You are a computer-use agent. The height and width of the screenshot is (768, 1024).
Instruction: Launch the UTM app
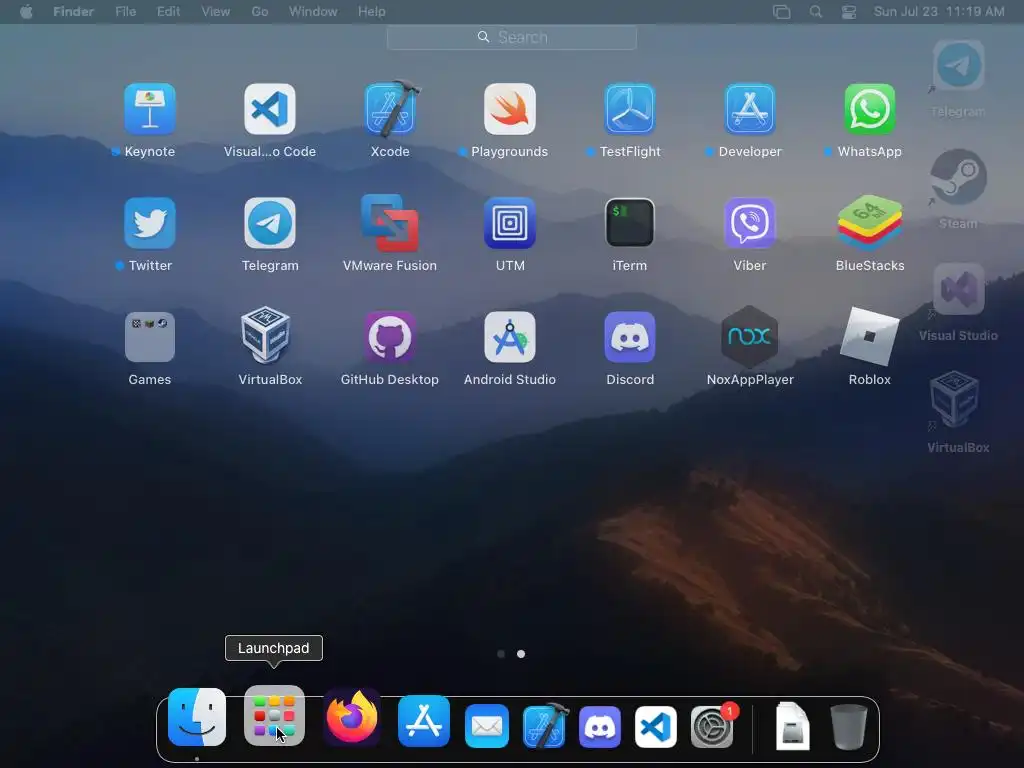[x=510, y=223]
